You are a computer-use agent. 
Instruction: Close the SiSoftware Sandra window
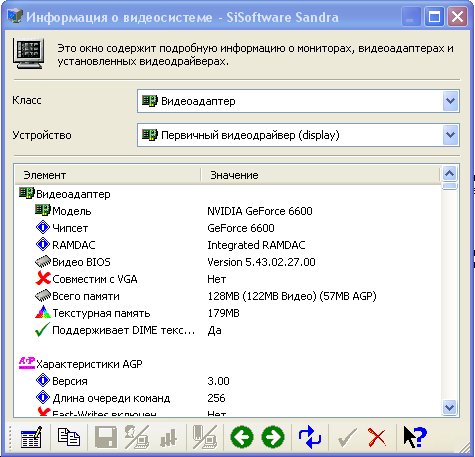(x=457, y=17)
